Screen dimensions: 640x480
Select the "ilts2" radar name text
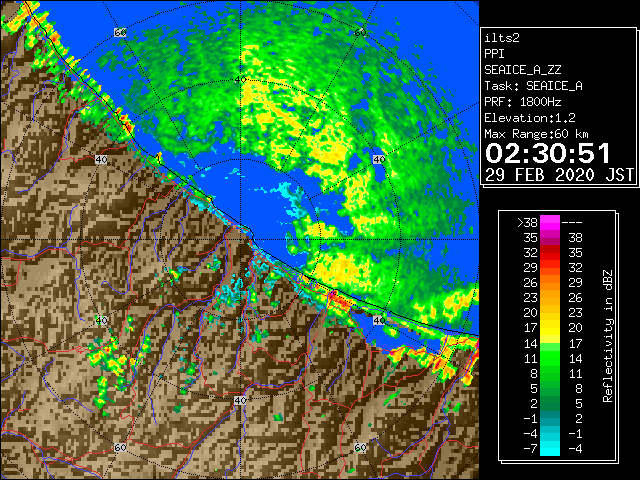click(x=502, y=38)
